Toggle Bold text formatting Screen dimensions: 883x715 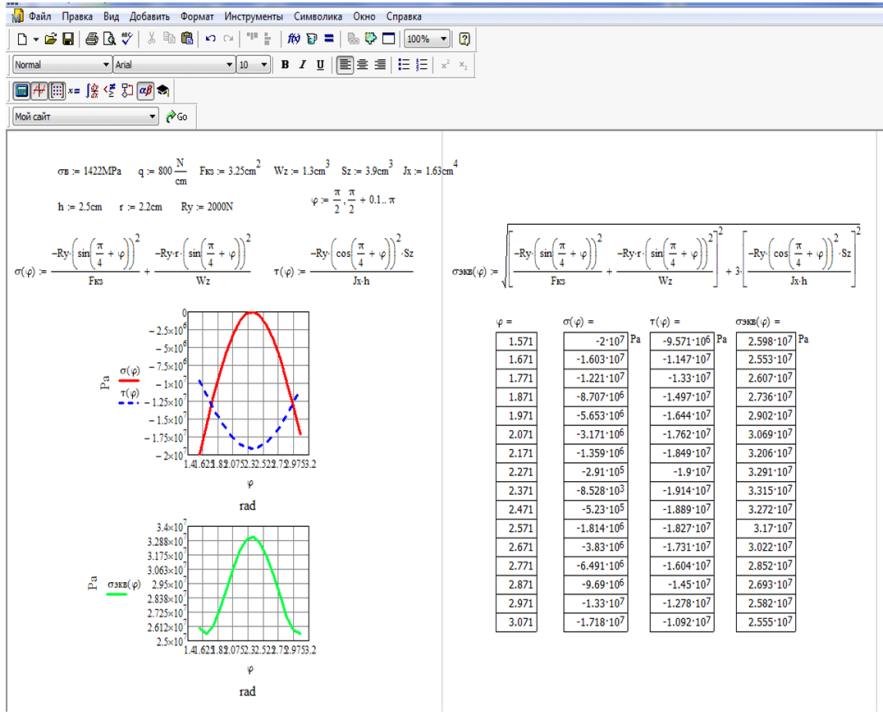point(285,65)
